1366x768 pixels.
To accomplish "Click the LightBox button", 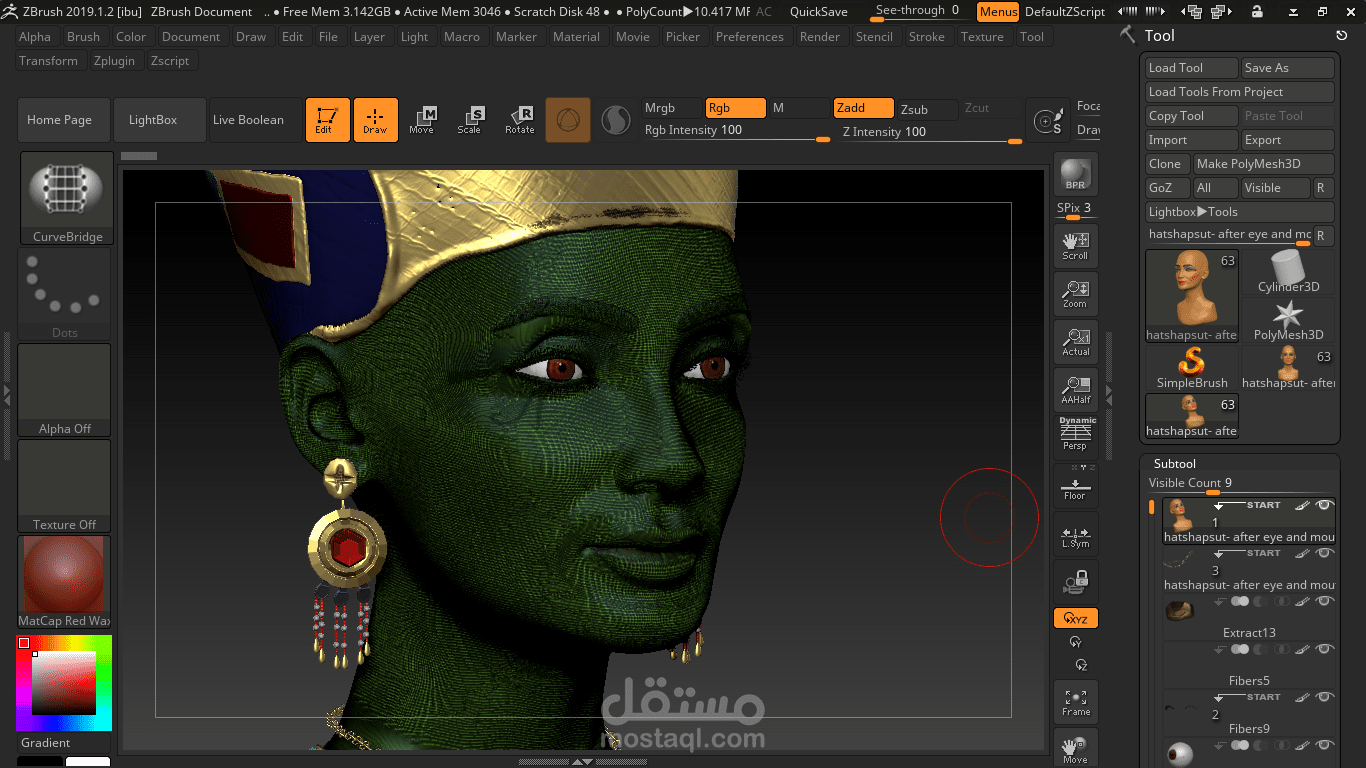I will (160, 120).
